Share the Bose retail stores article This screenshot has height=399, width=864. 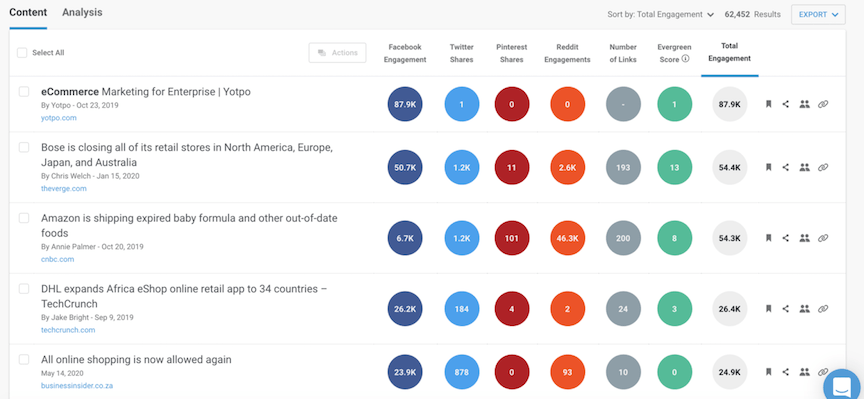point(786,167)
